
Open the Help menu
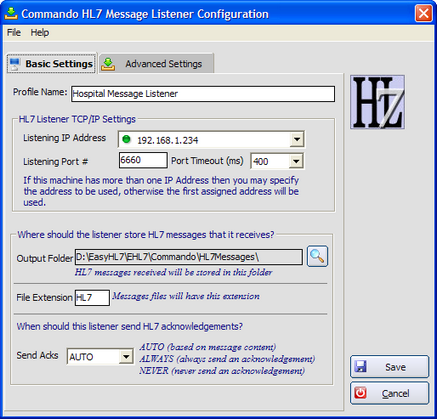click(x=40, y=33)
